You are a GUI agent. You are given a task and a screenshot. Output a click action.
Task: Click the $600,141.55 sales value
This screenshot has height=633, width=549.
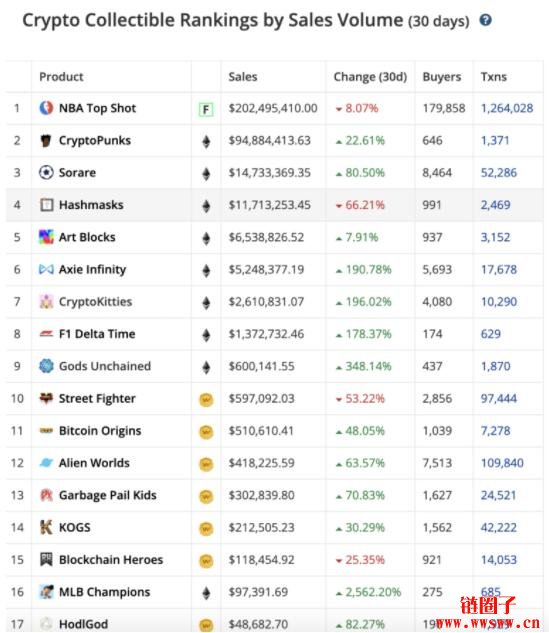[262, 366]
